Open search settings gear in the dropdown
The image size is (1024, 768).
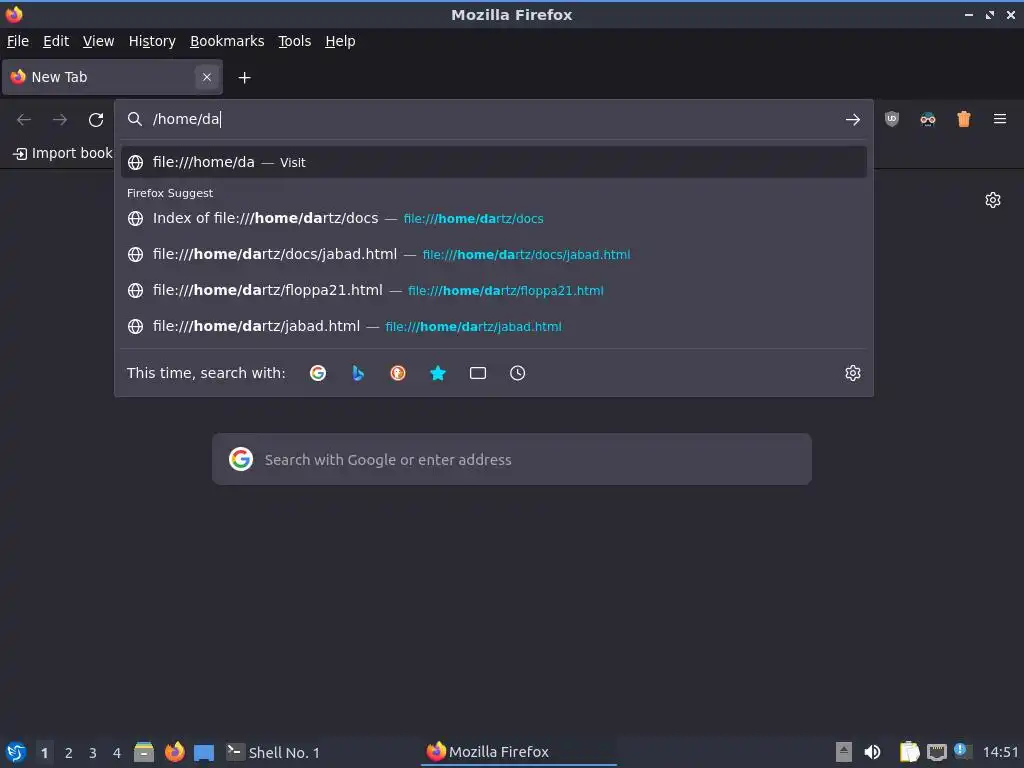pos(852,373)
